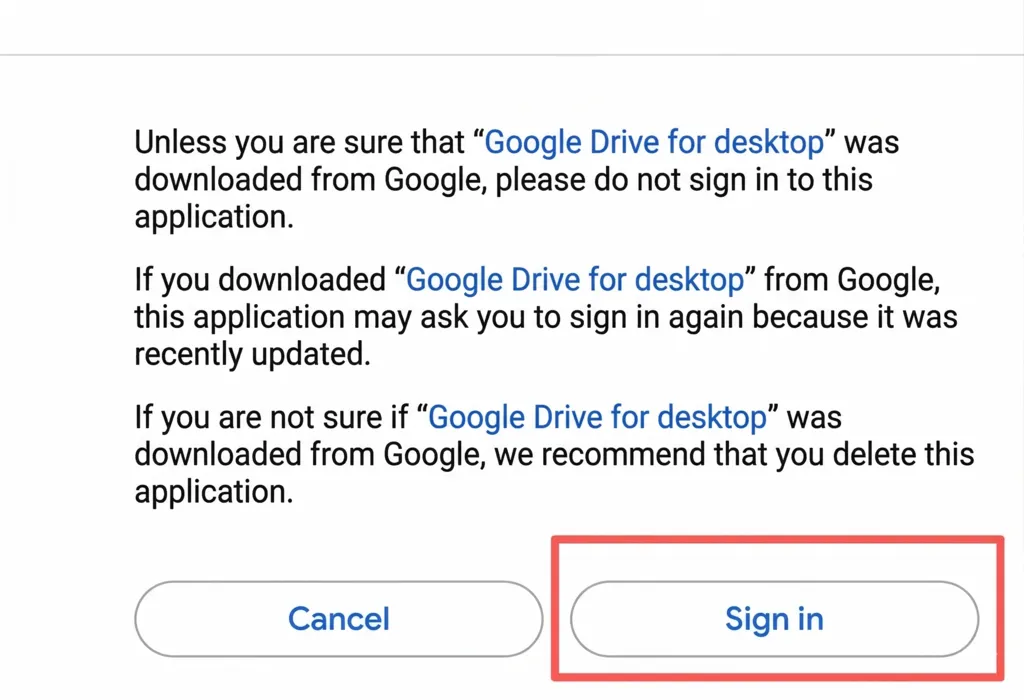
Task: Click the word "application." following "sign in to this"
Action: 214,218
